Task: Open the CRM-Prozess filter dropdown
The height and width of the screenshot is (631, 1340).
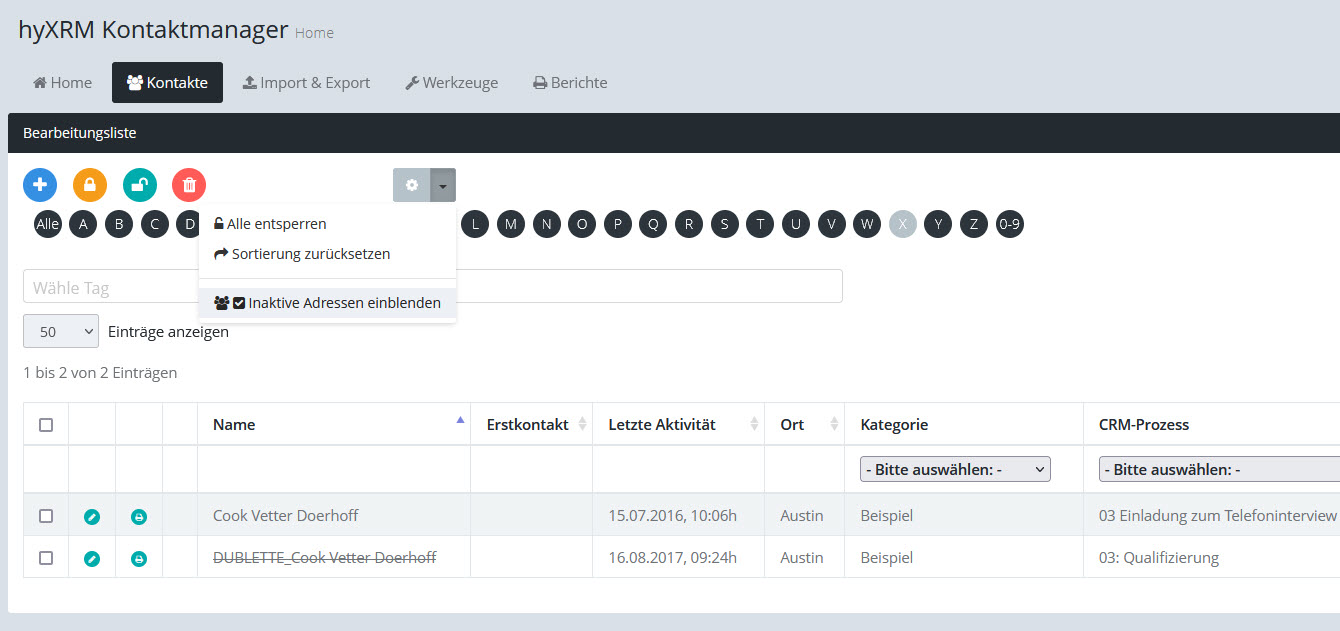Action: pos(1218,469)
